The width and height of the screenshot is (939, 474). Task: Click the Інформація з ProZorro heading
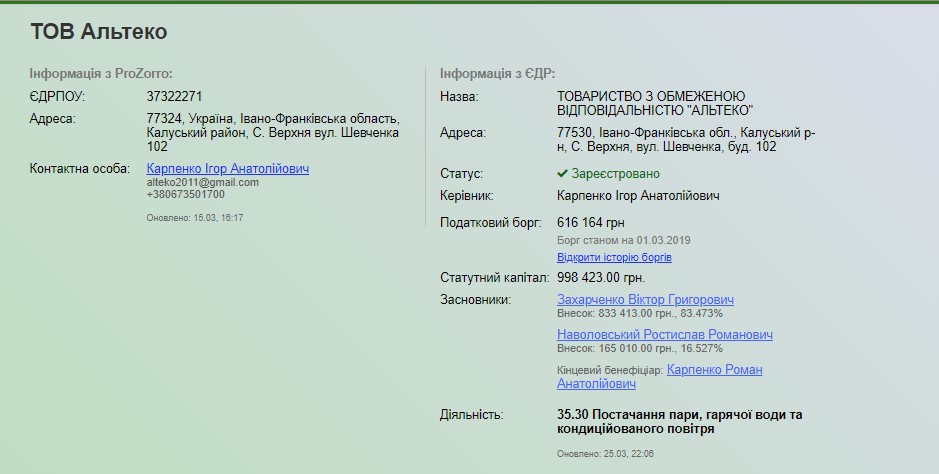[101, 73]
